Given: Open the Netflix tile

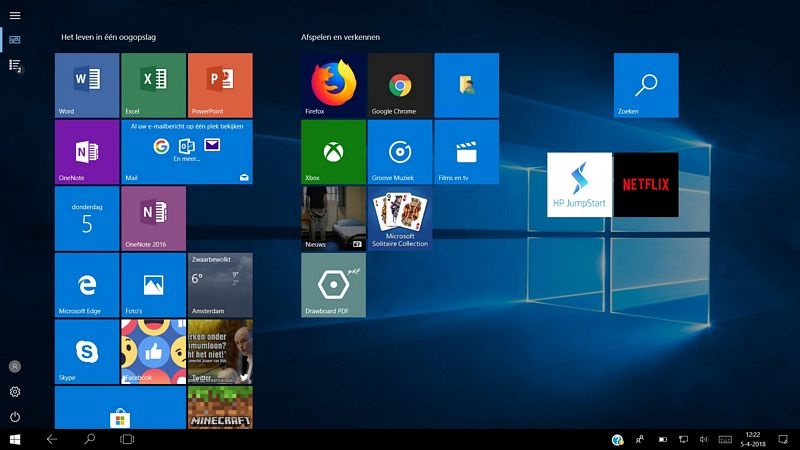Looking at the screenshot, I should 646,185.
